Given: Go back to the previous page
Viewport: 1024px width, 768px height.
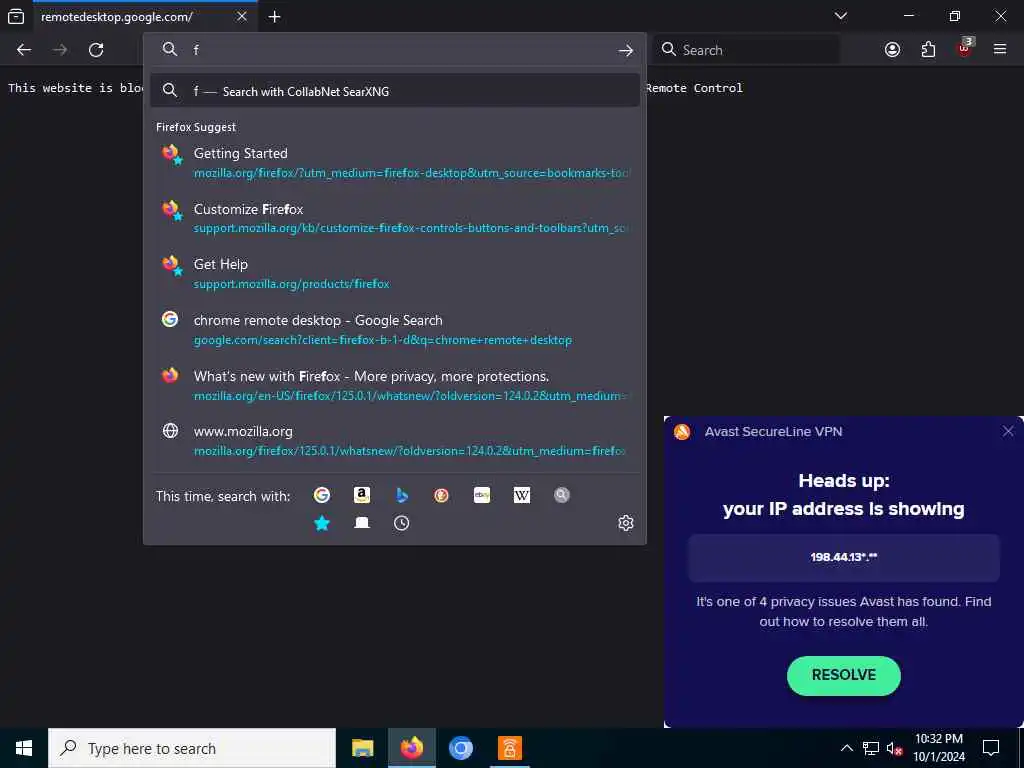Looking at the screenshot, I should (24, 50).
